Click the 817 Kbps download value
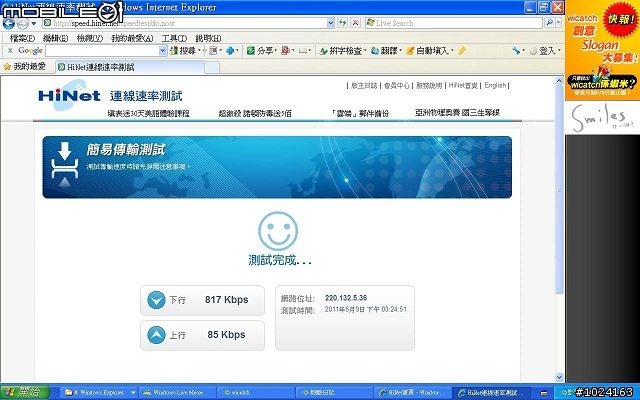The width and height of the screenshot is (640, 400). tap(227, 300)
